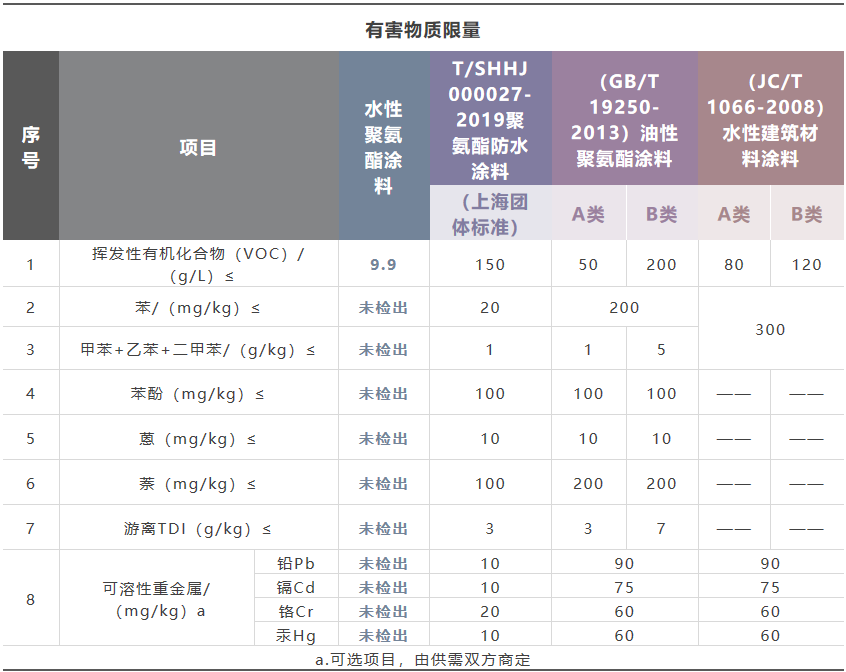Click the merged 300 value cell
The image size is (846, 672).
tap(770, 329)
